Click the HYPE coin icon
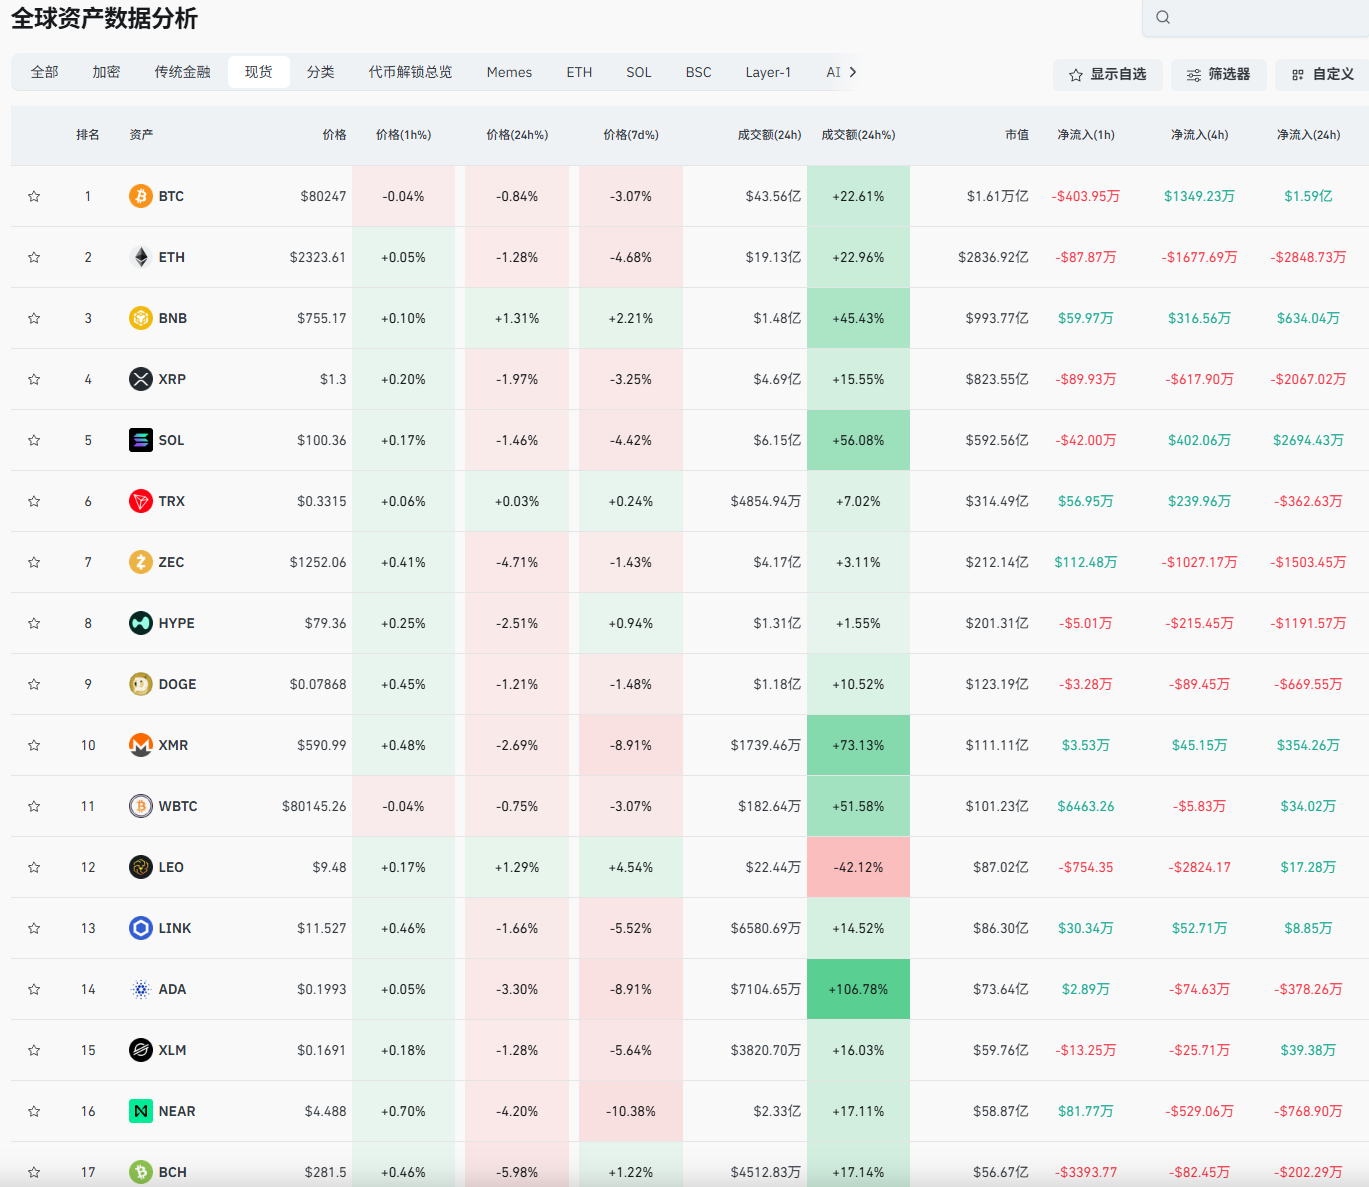 click(x=141, y=623)
